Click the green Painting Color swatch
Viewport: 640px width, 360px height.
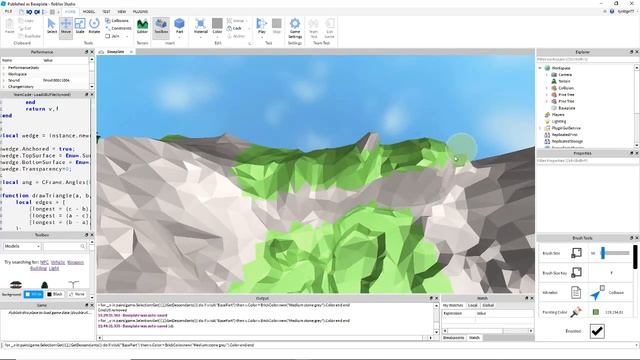[596, 312]
